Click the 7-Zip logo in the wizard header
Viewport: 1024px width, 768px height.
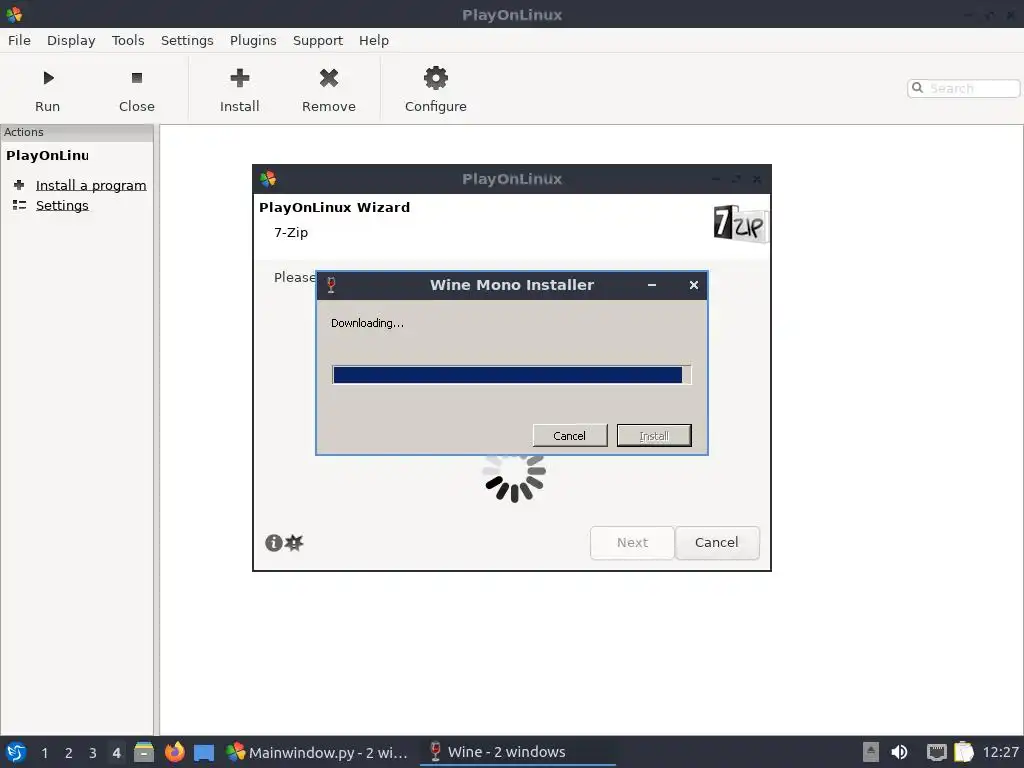tap(741, 224)
